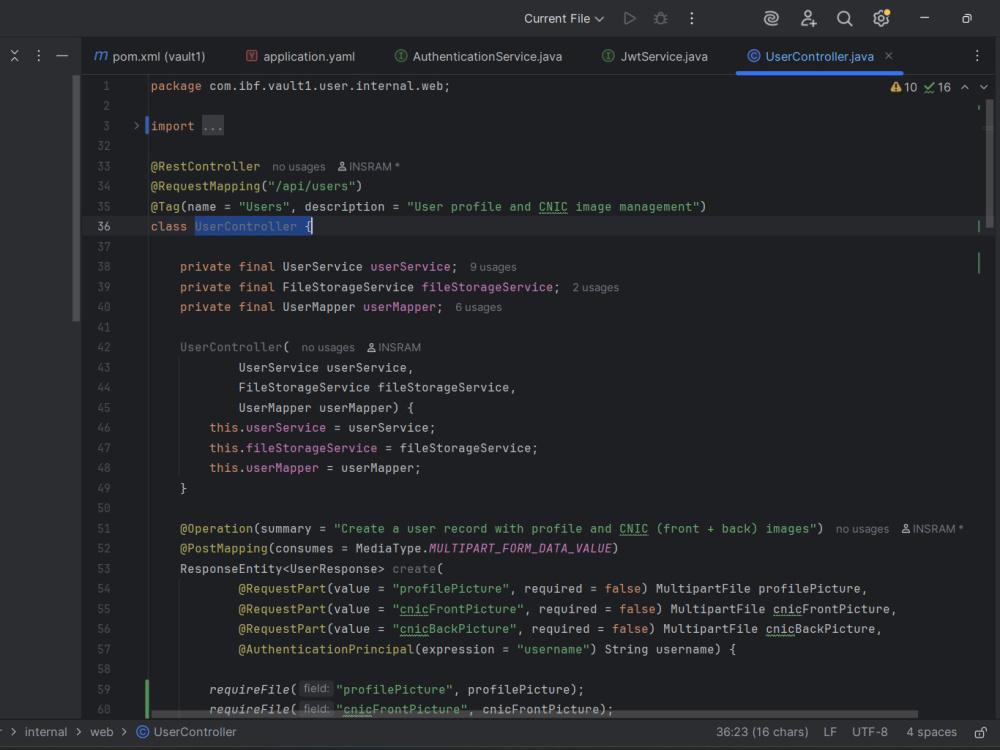
Task: Open Current File run configuration dropdown
Action: tap(564, 18)
